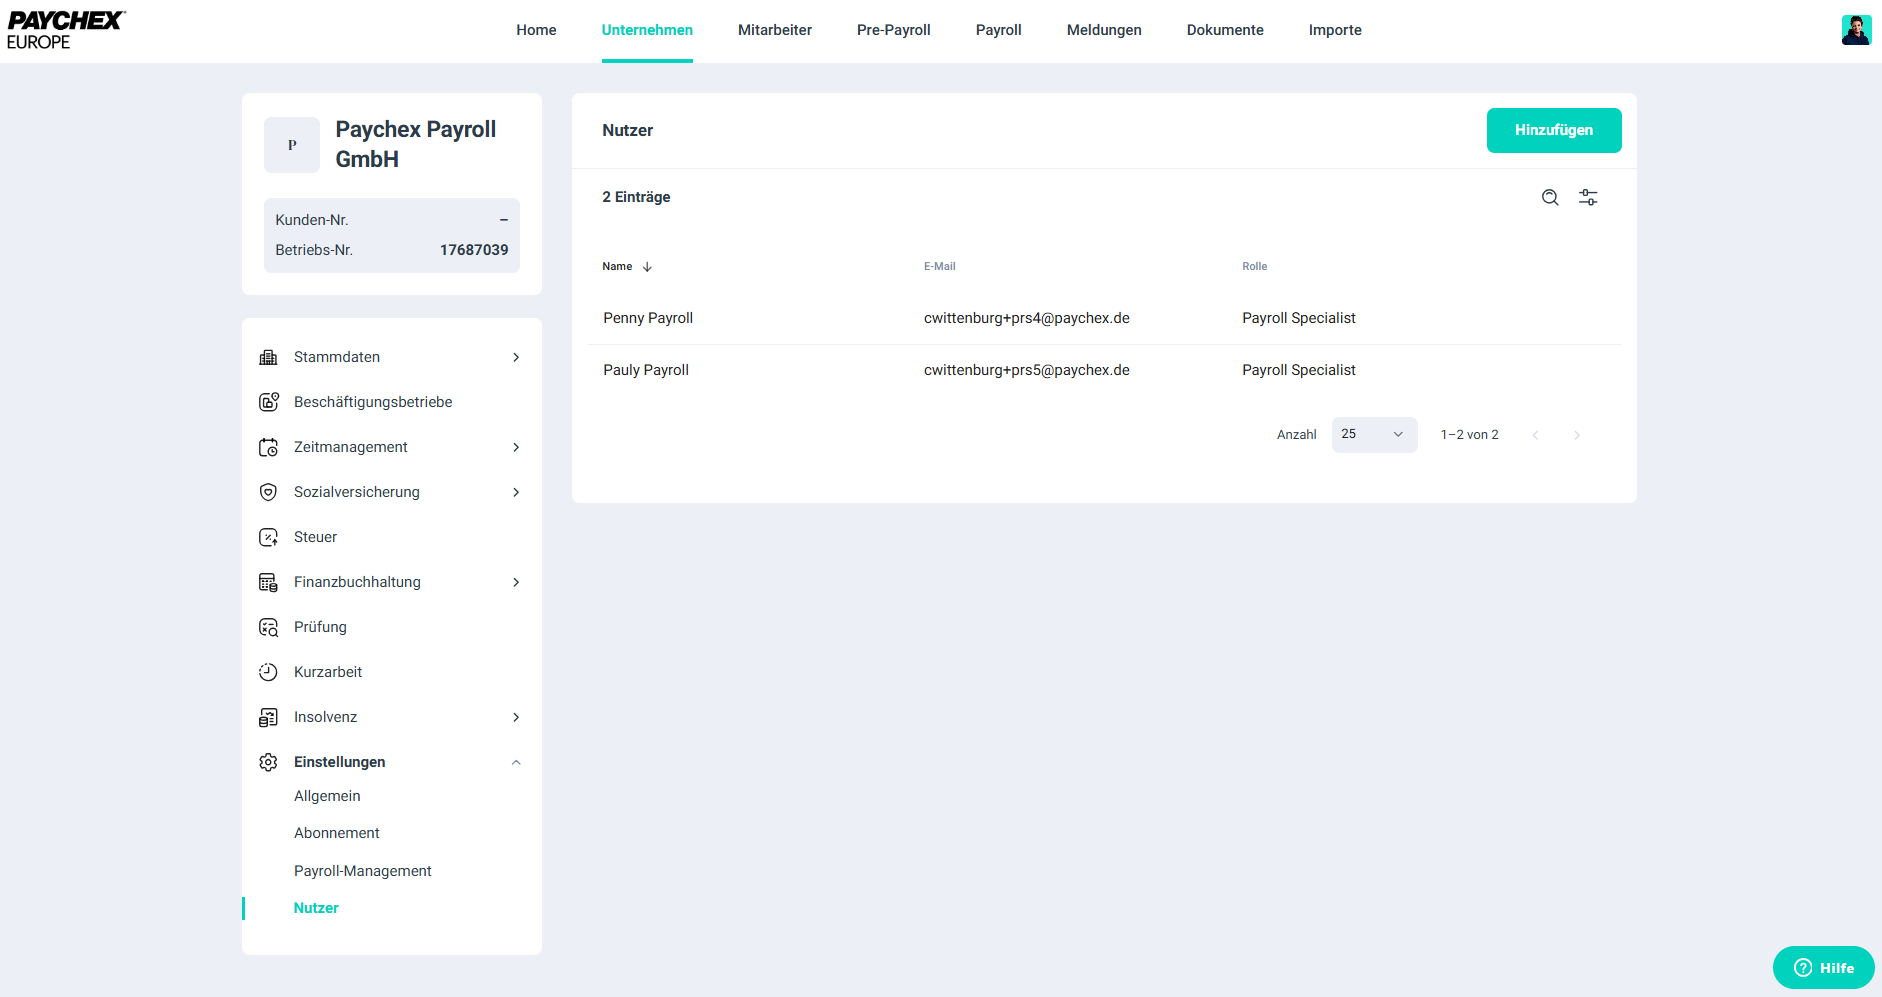1882x997 pixels.
Task: Sort table by Name column arrow
Action: click(x=647, y=267)
